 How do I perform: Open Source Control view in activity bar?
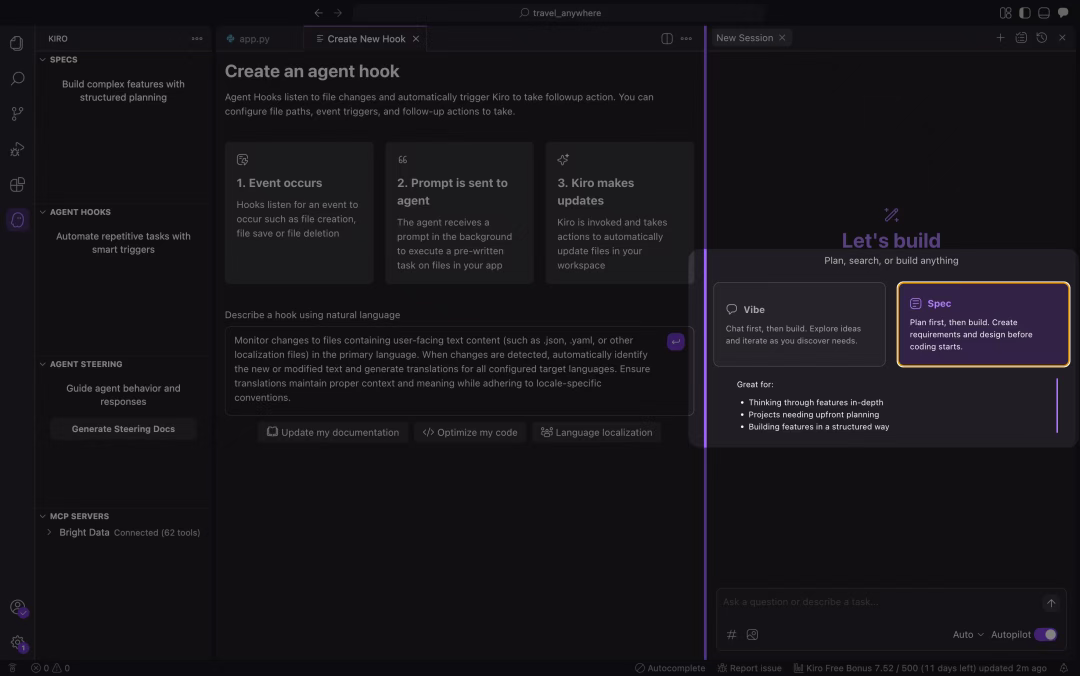(x=17, y=114)
